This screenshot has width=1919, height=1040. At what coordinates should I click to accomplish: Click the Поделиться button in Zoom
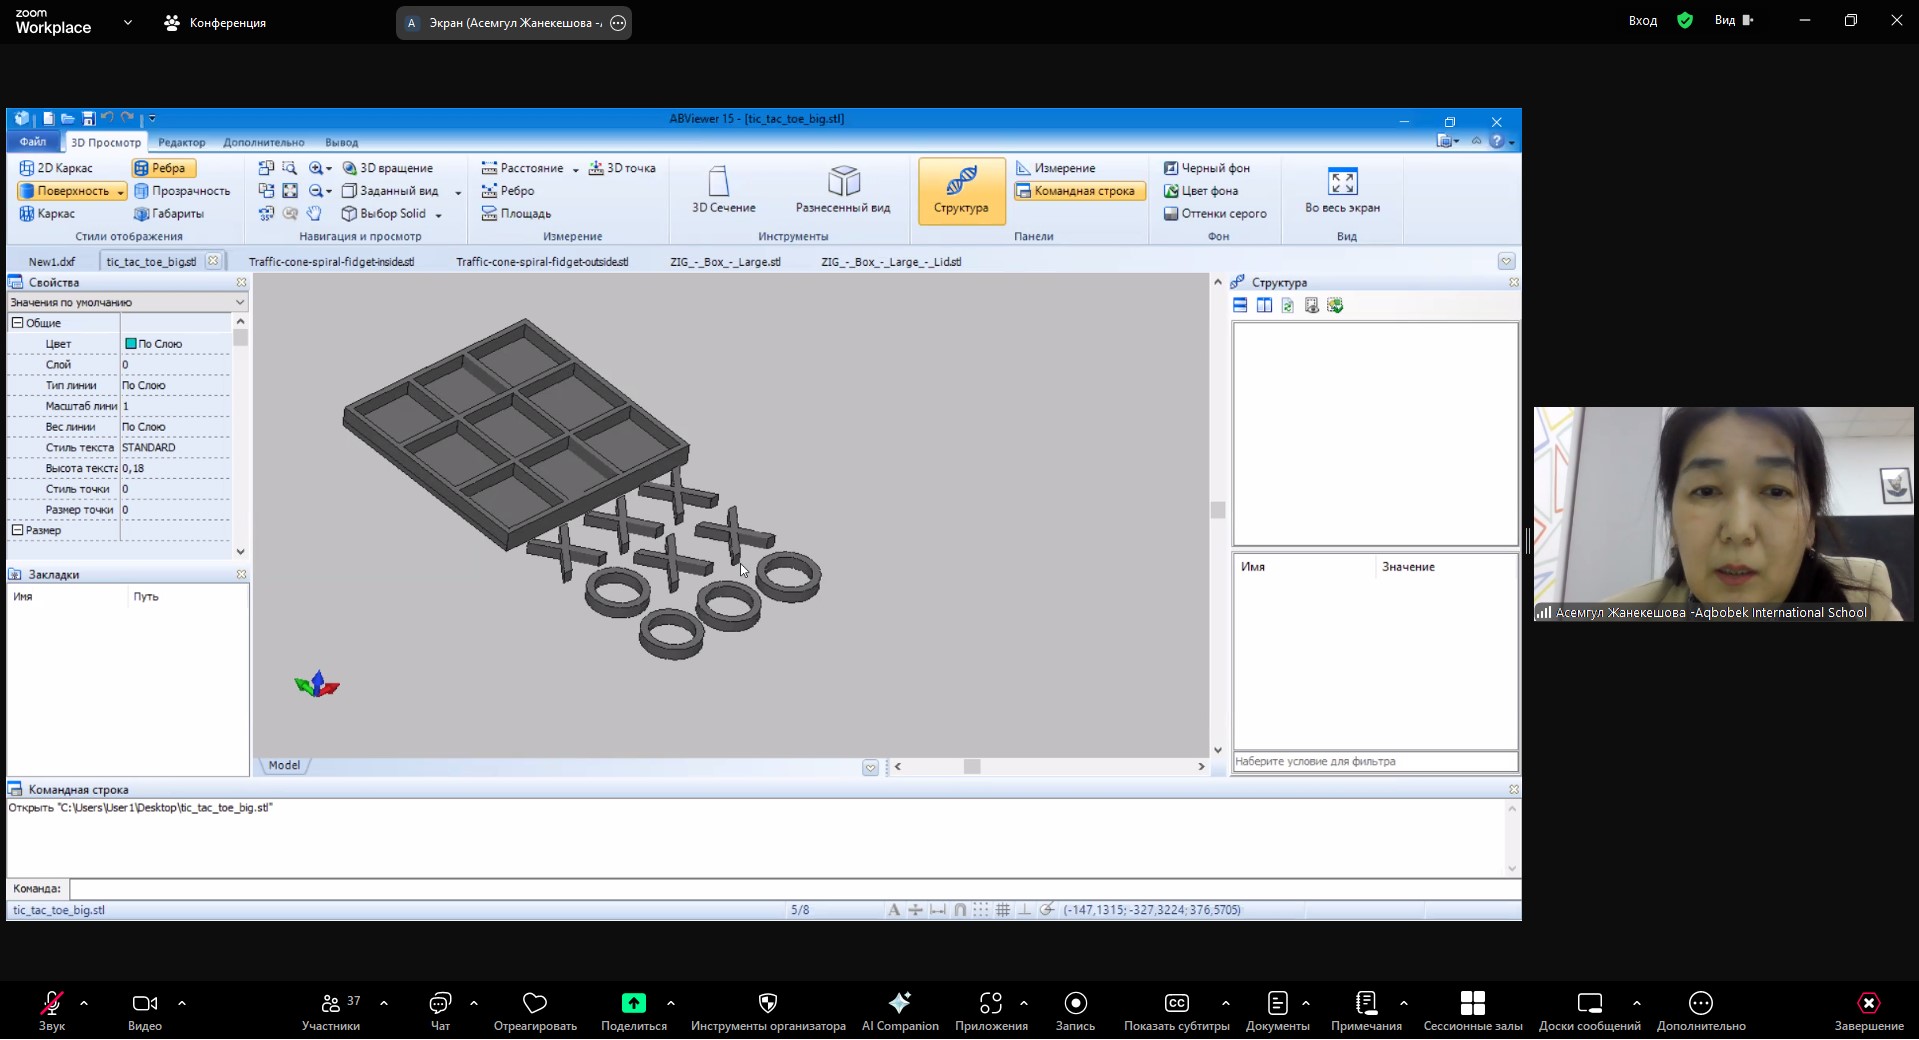click(x=633, y=1009)
